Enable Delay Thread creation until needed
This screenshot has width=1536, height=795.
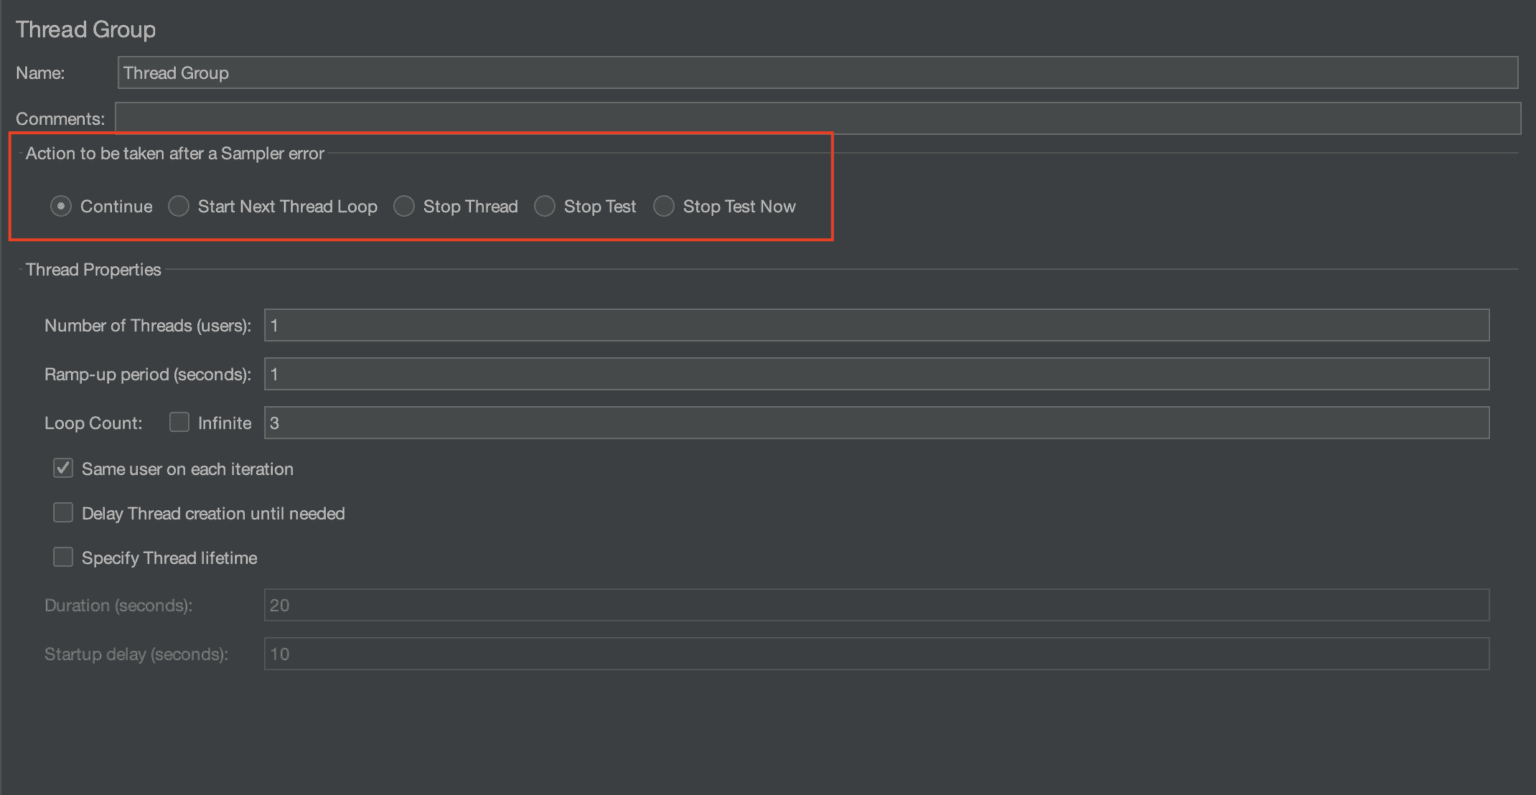(62, 512)
